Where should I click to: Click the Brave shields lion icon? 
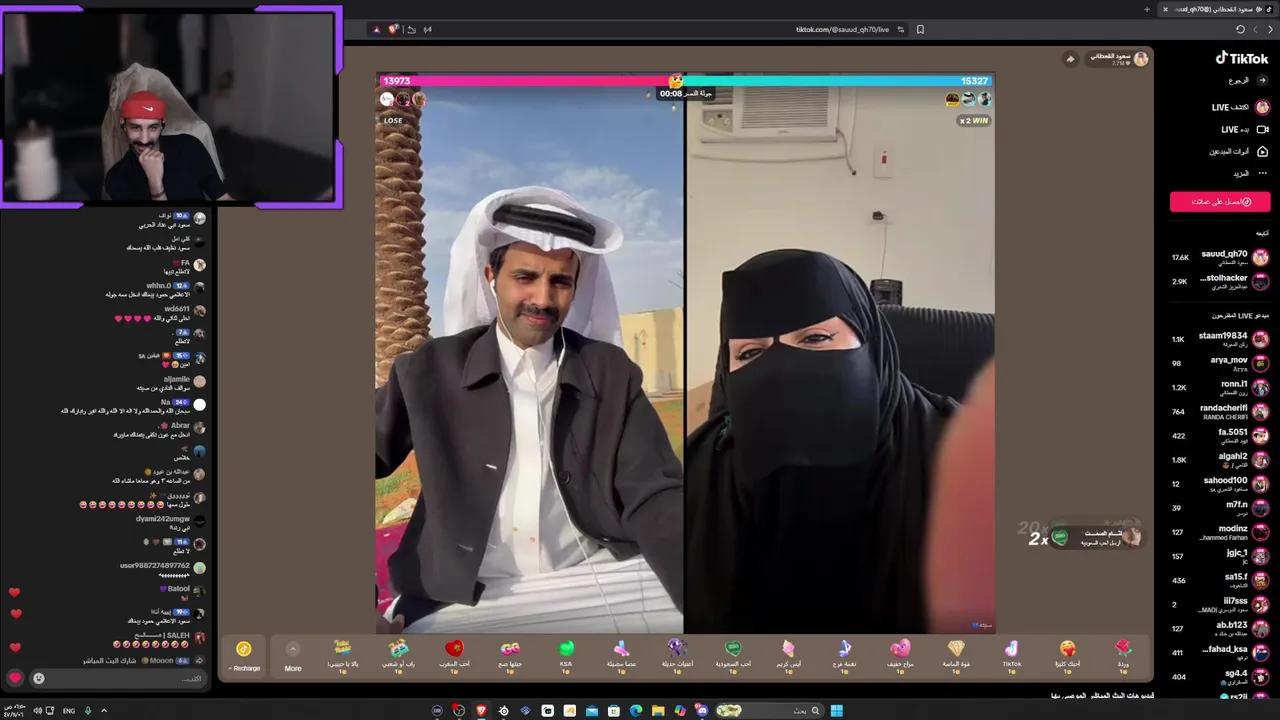point(394,29)
